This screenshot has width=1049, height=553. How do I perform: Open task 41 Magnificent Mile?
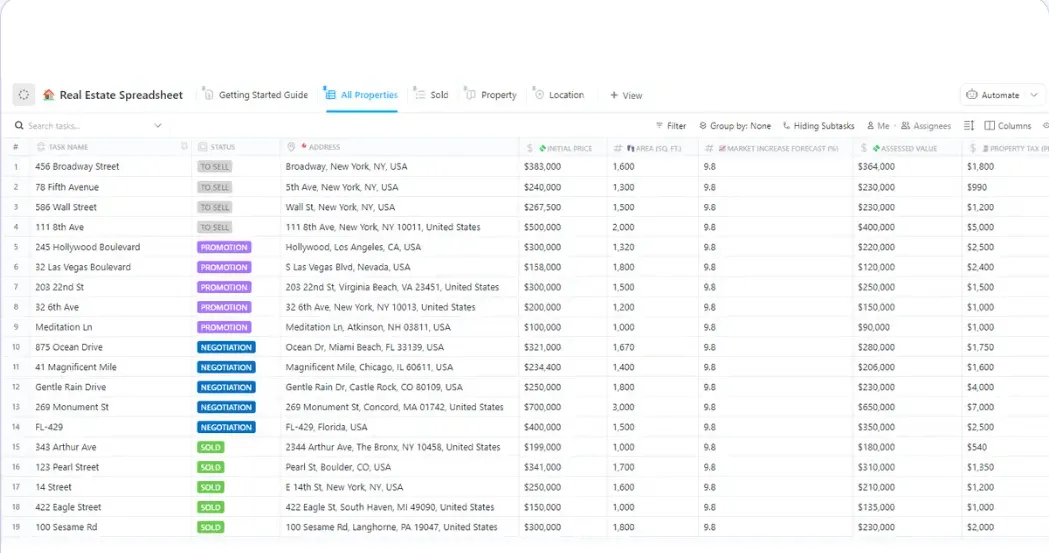click(76, 367)
